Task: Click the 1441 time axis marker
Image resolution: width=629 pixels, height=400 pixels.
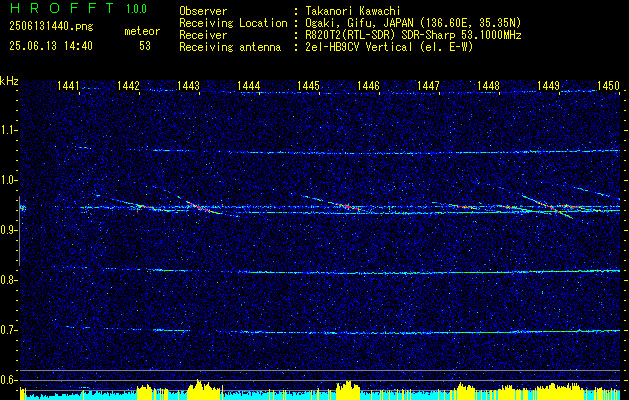Action: point(69,86)
